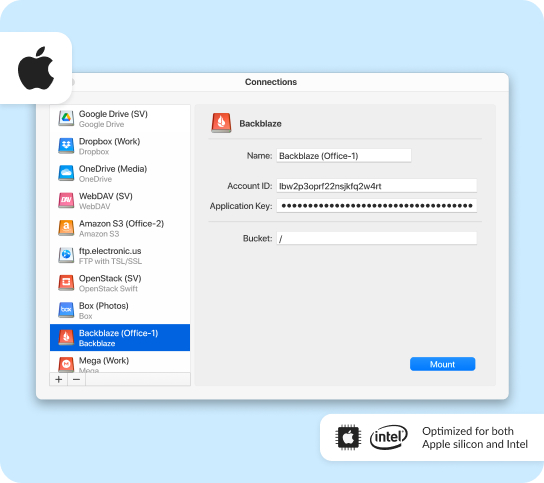Image resolution: width=544 pixels, height=483 pixels.
Task: Select "Google Drive (SV)" connection name
Action: tap(113, 114)
